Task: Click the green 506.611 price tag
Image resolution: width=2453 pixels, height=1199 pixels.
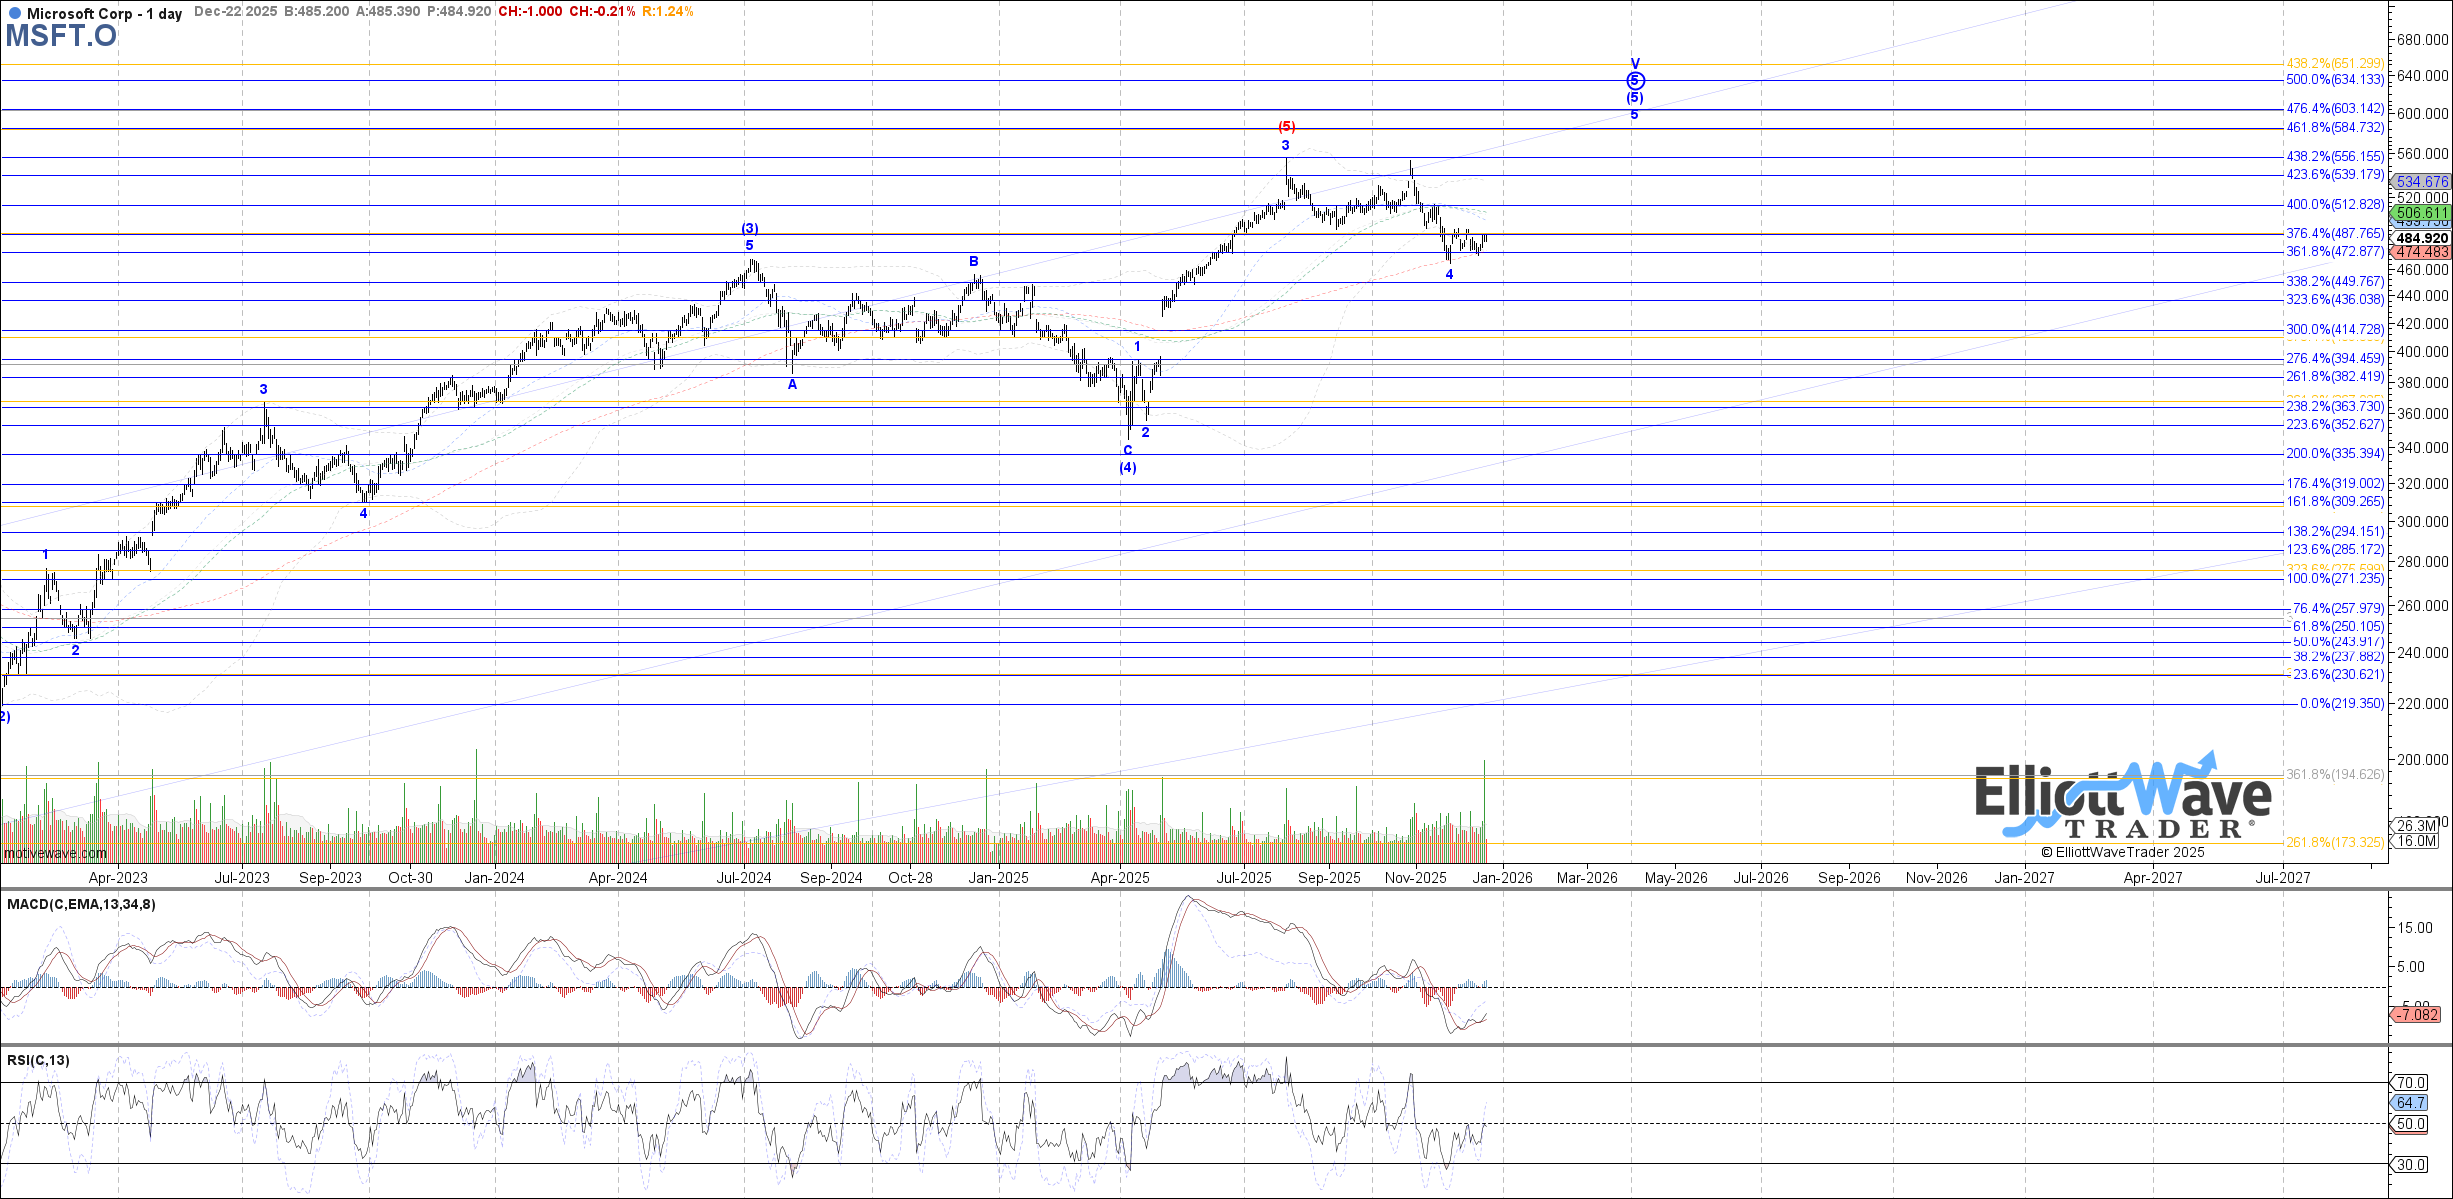Action: click(x=2421, y=213)
